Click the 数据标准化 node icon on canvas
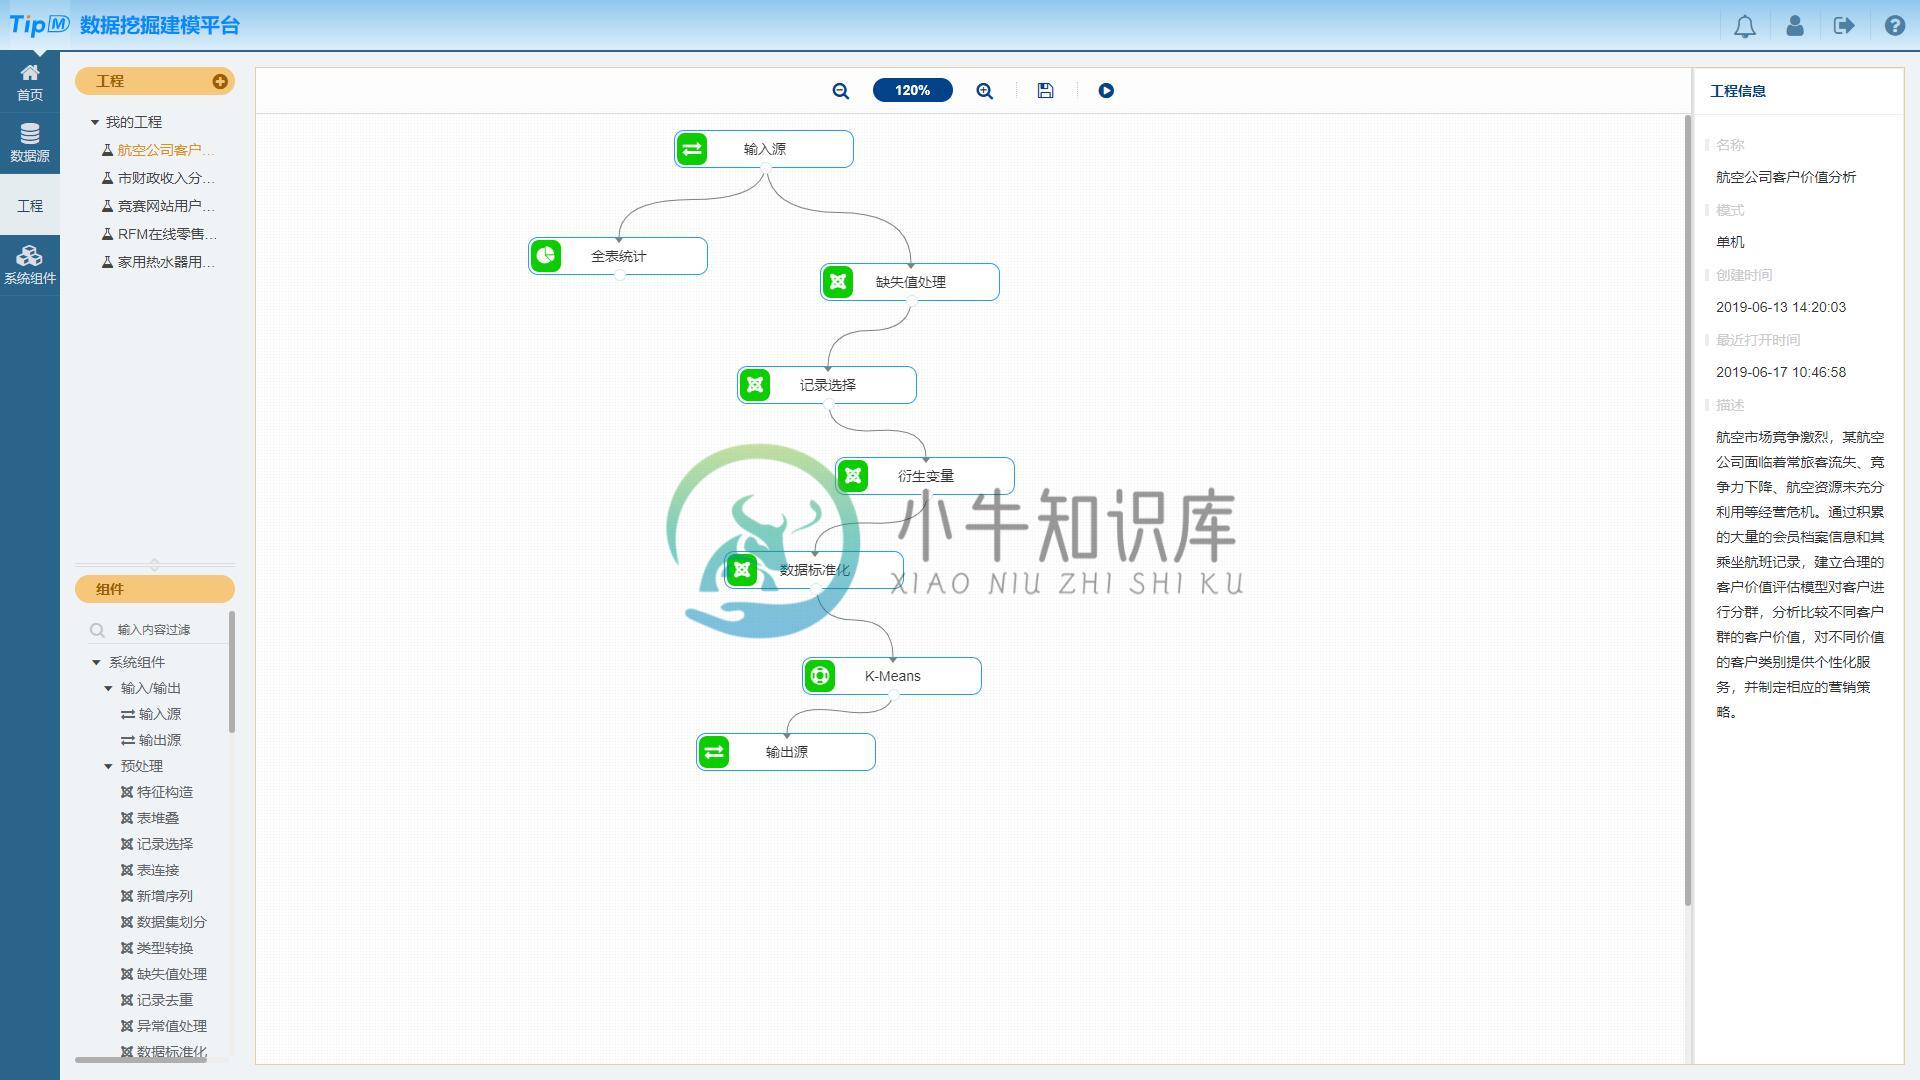Viewport: 1920px width, 1080px height. (x=742, y=570)
